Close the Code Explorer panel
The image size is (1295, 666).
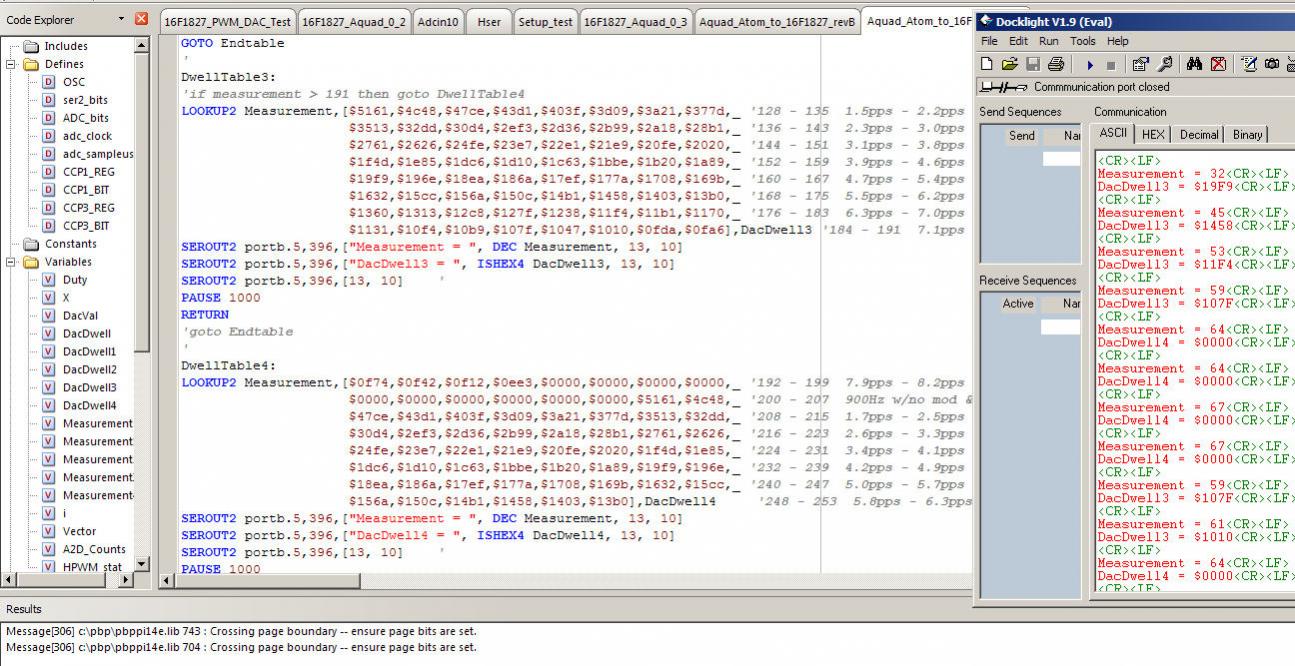(x=141, y=19)
